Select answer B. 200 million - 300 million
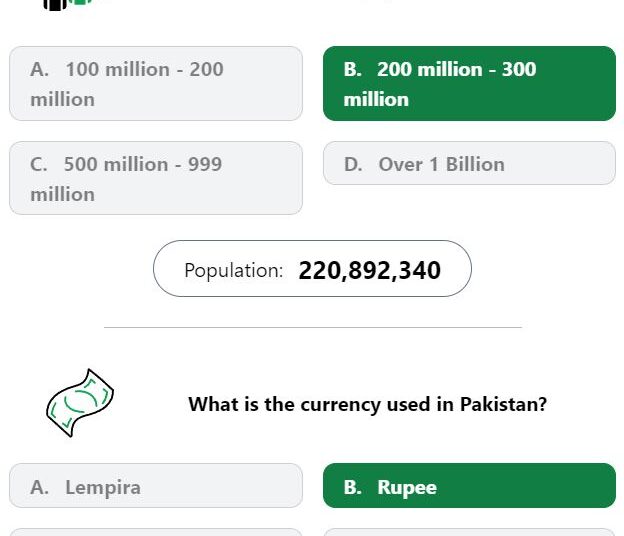The height and width of the screenshot is (536, 624). pos(469,84)
